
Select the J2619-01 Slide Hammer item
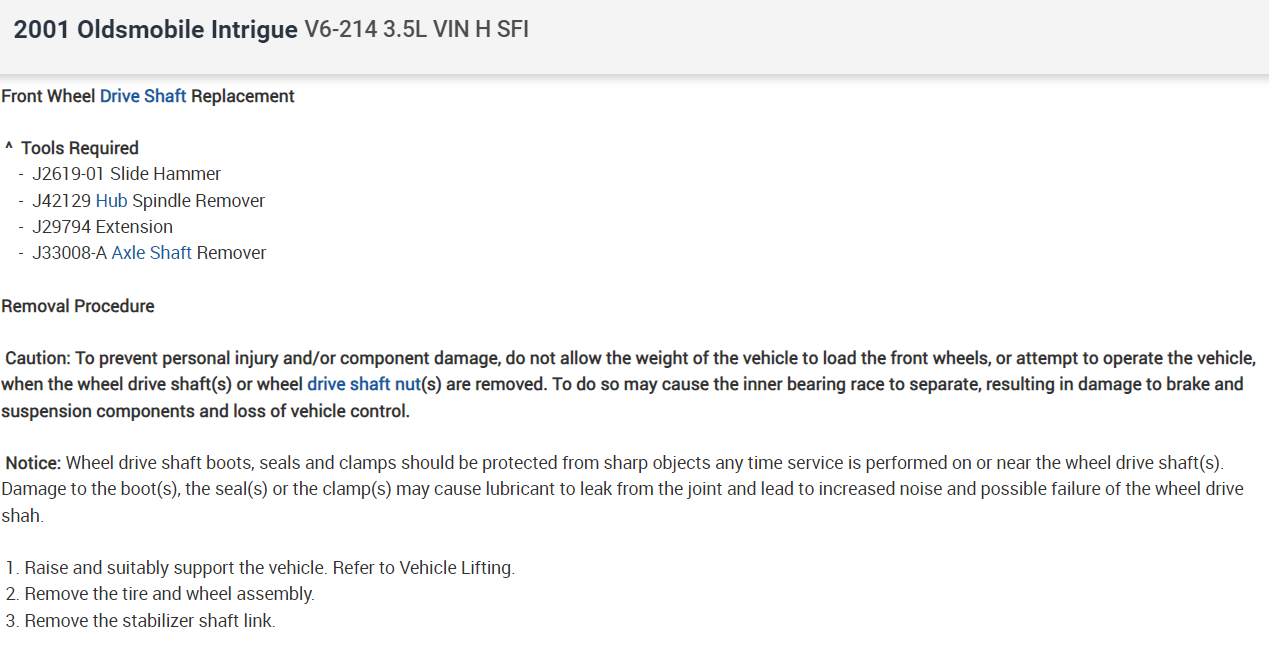(x=126, y=174)
